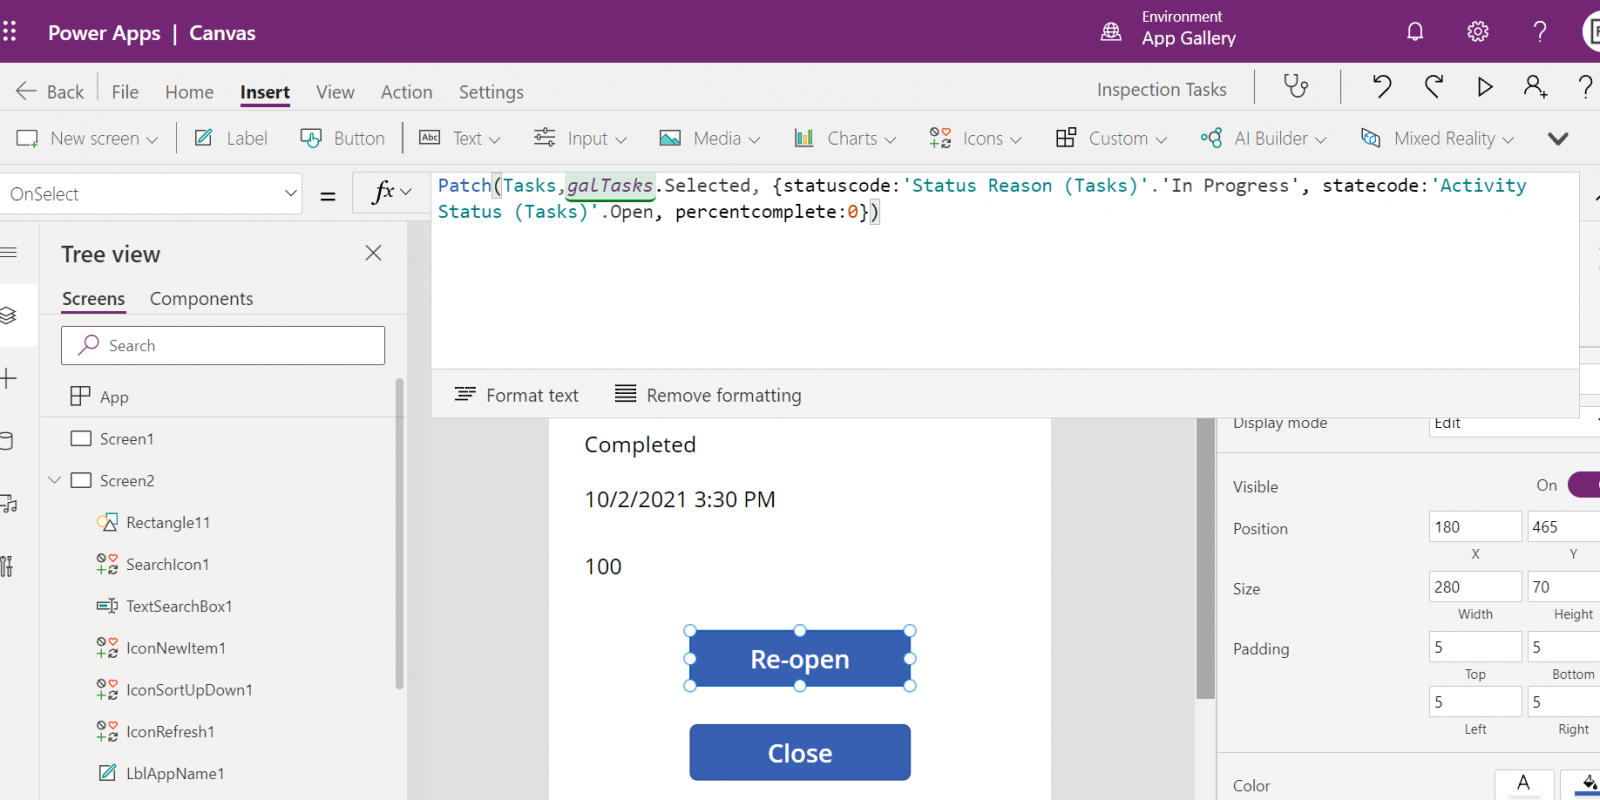Switch to the View tab
1600x800 pixels.
(x=335, y=91)
